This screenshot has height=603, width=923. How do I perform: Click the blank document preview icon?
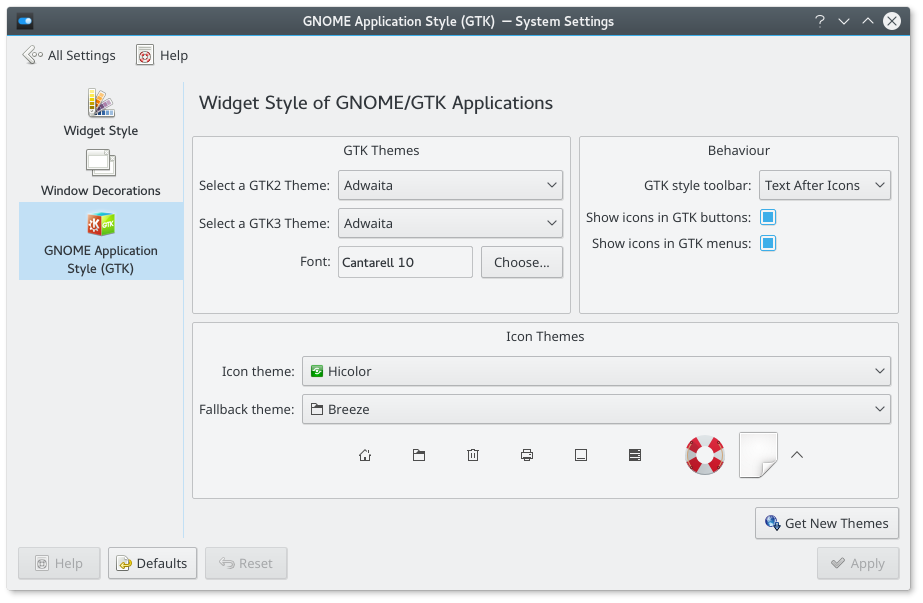coord(758,455)
